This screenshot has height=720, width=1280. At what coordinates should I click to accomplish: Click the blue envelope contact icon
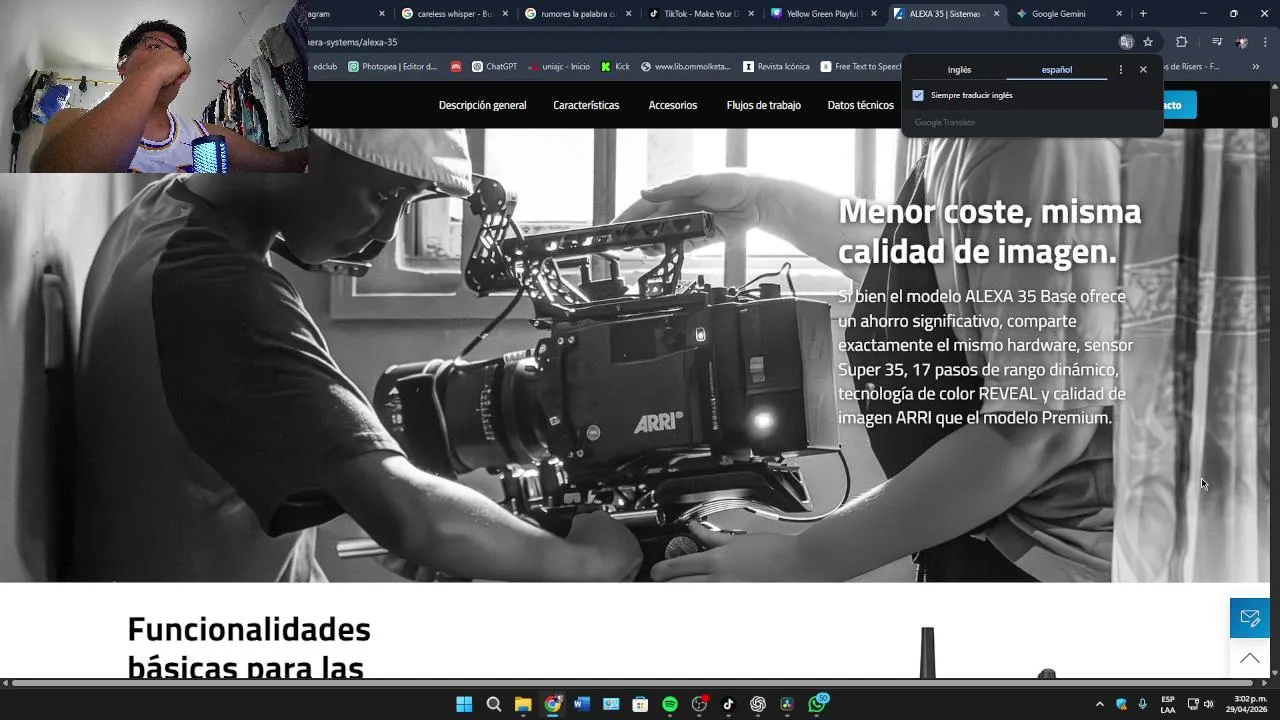pos(1250,618)
